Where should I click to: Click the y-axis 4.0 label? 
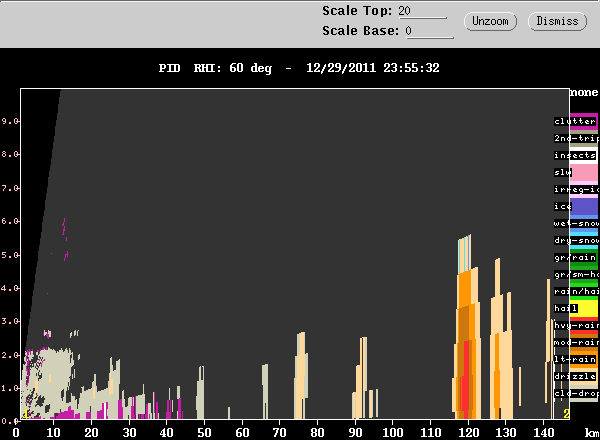tap(10, 288)
